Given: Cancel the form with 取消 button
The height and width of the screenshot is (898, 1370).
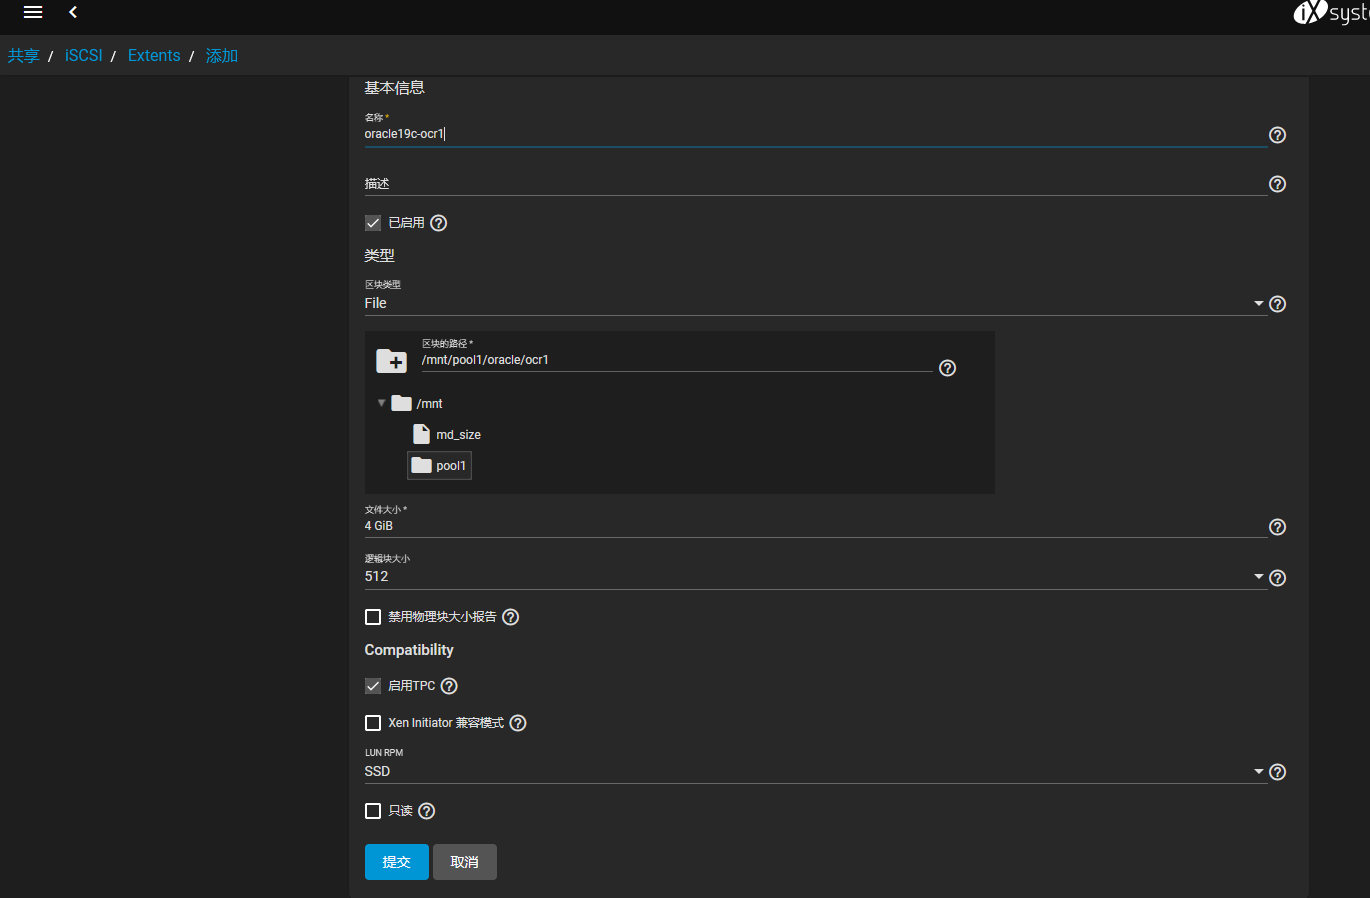Looking at the screenshot, I should 464,862.
